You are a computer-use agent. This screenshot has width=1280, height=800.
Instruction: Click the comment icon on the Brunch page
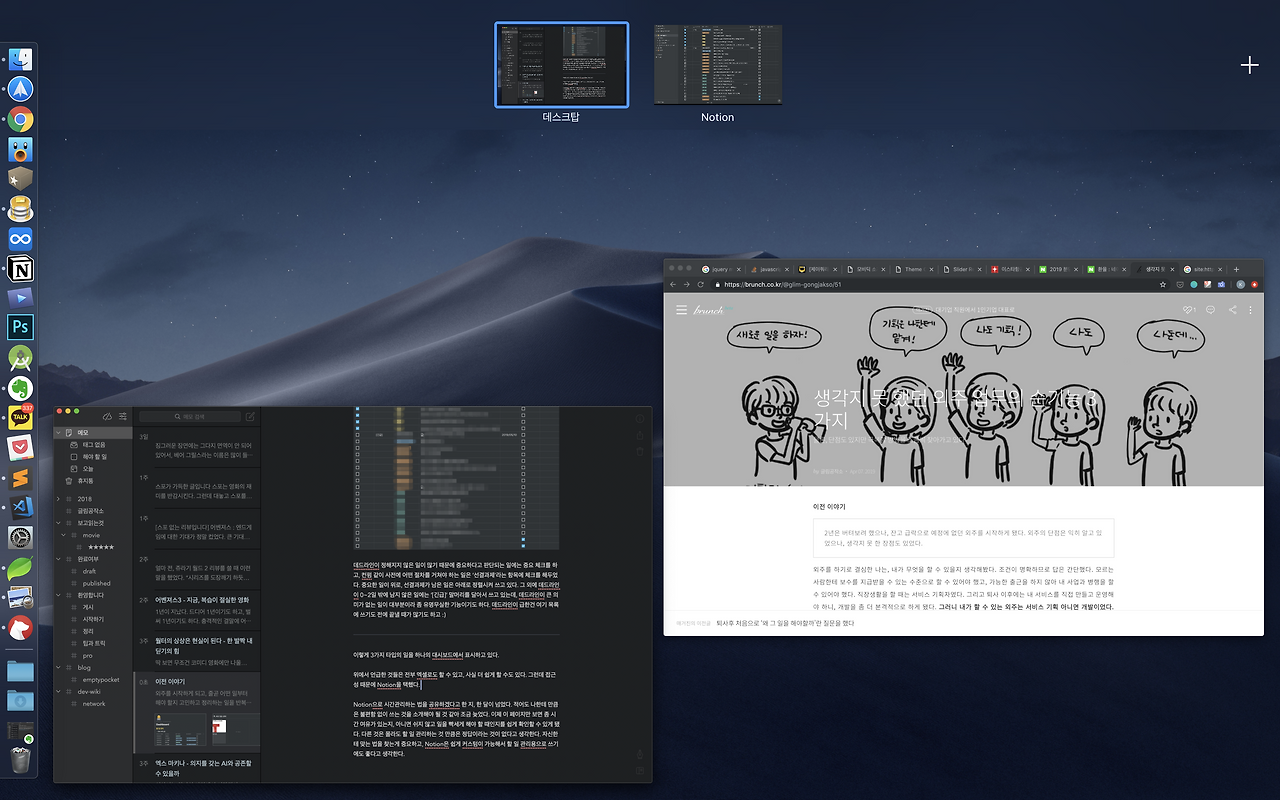coord(1210,310)
